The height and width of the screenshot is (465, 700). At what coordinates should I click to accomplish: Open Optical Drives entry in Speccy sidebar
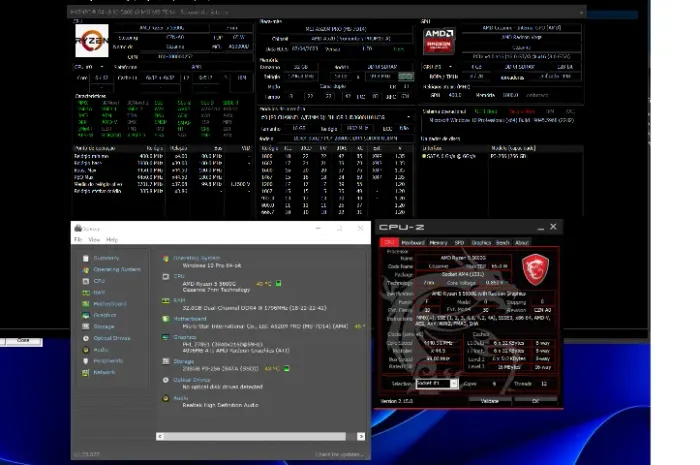click(112, 338)
